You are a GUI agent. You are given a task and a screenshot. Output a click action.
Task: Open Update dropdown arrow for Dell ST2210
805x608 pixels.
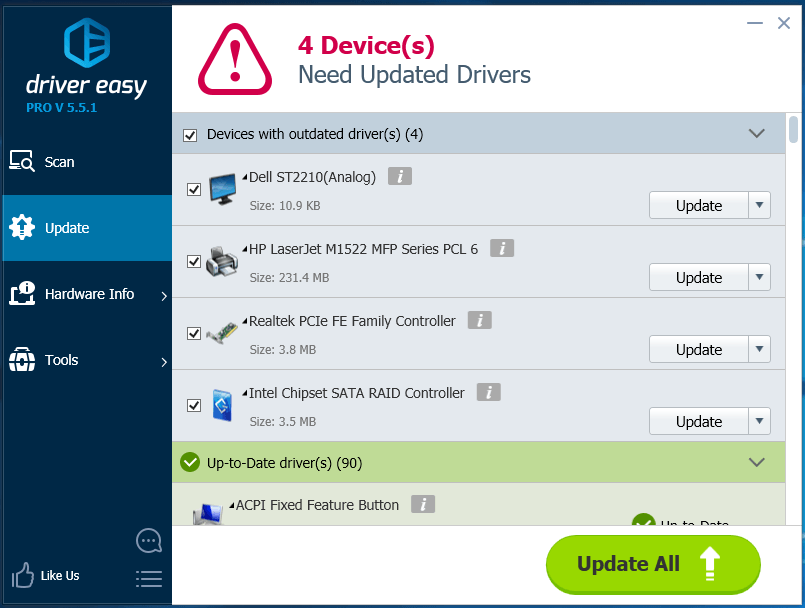click(x=759, y=205)
